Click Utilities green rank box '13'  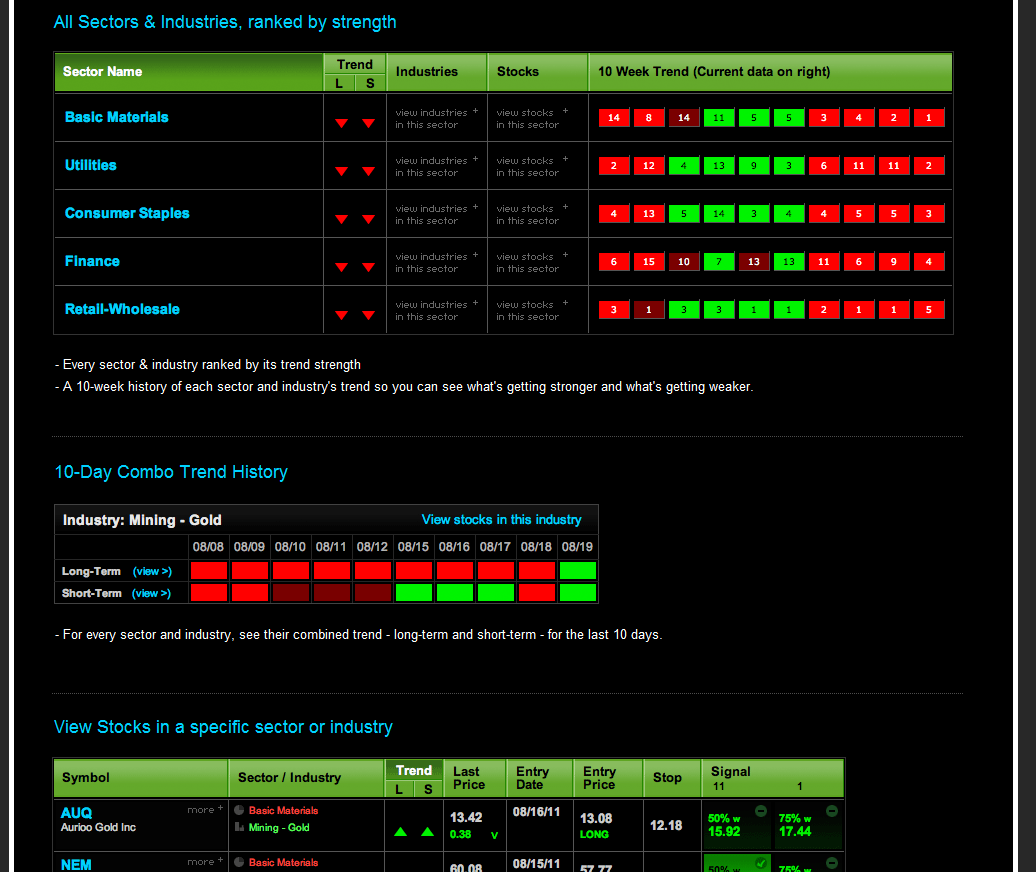click(719, 166)
